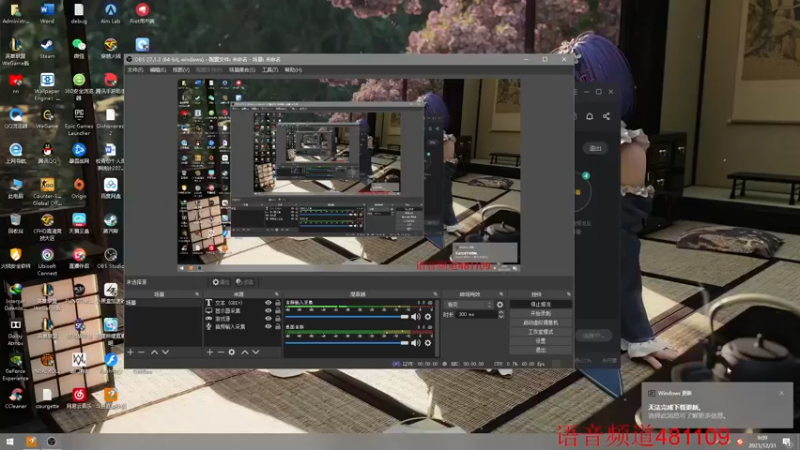
Task: Open CCleaner desktop shortcut
Action: tap(15, 398)
